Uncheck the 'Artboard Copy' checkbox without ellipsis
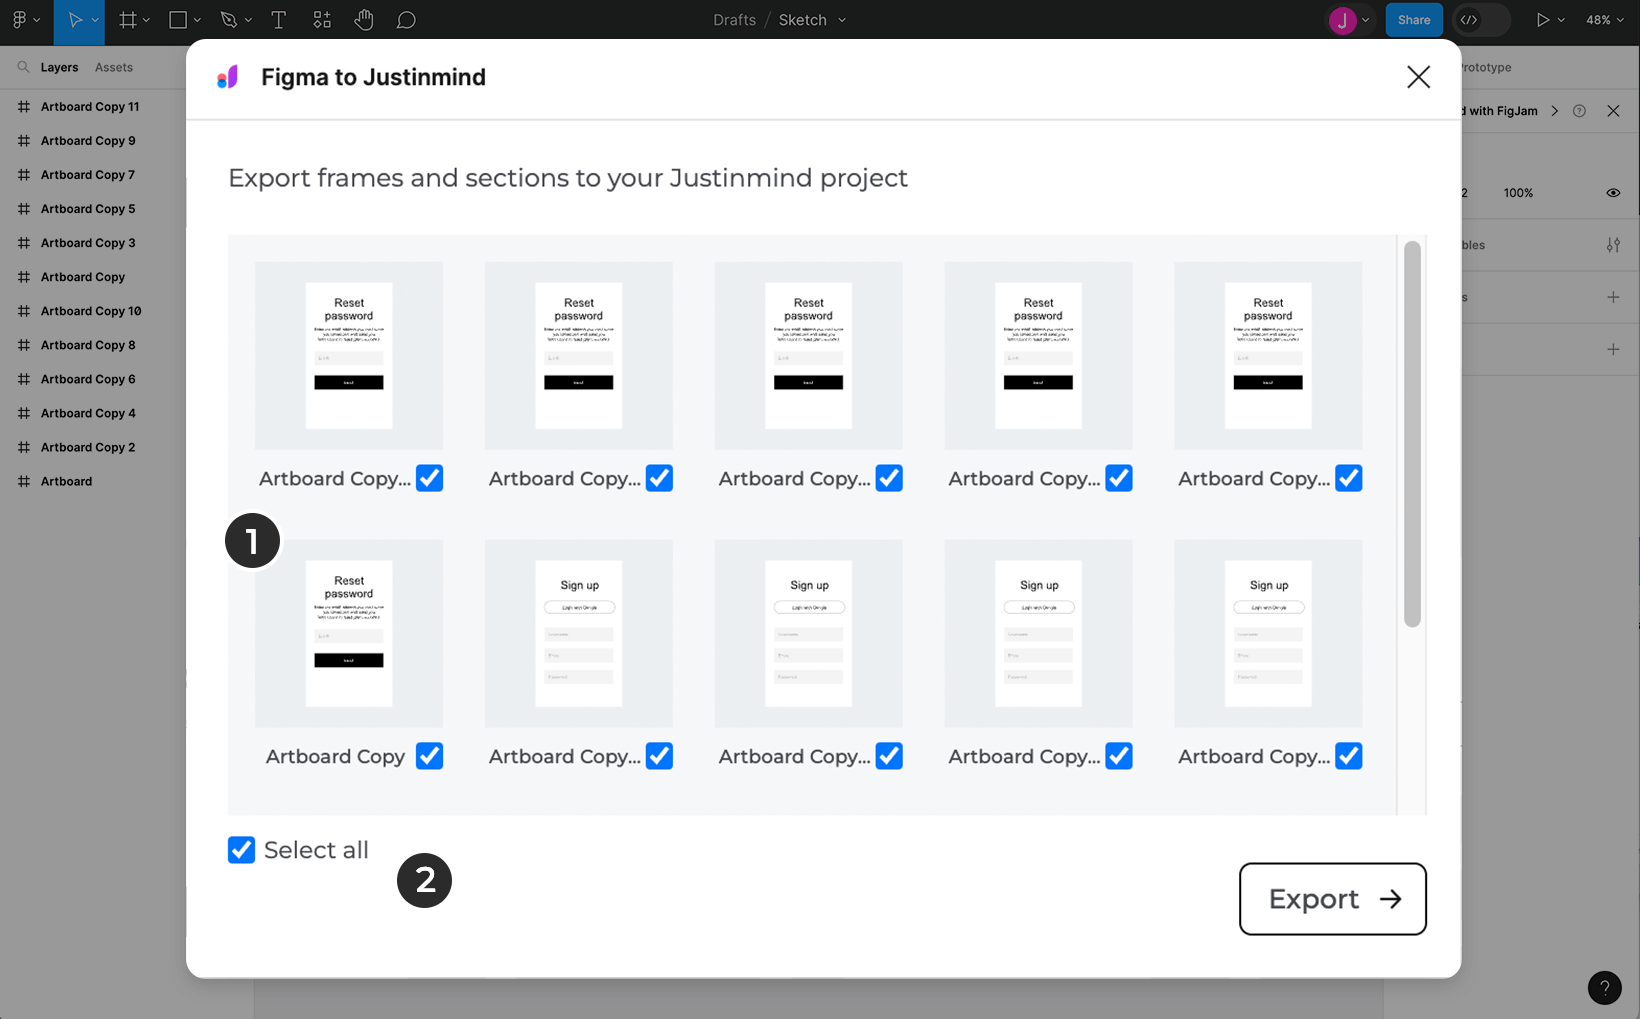Viewport: 1640px width, 1019px height. (x=429, y=756)
